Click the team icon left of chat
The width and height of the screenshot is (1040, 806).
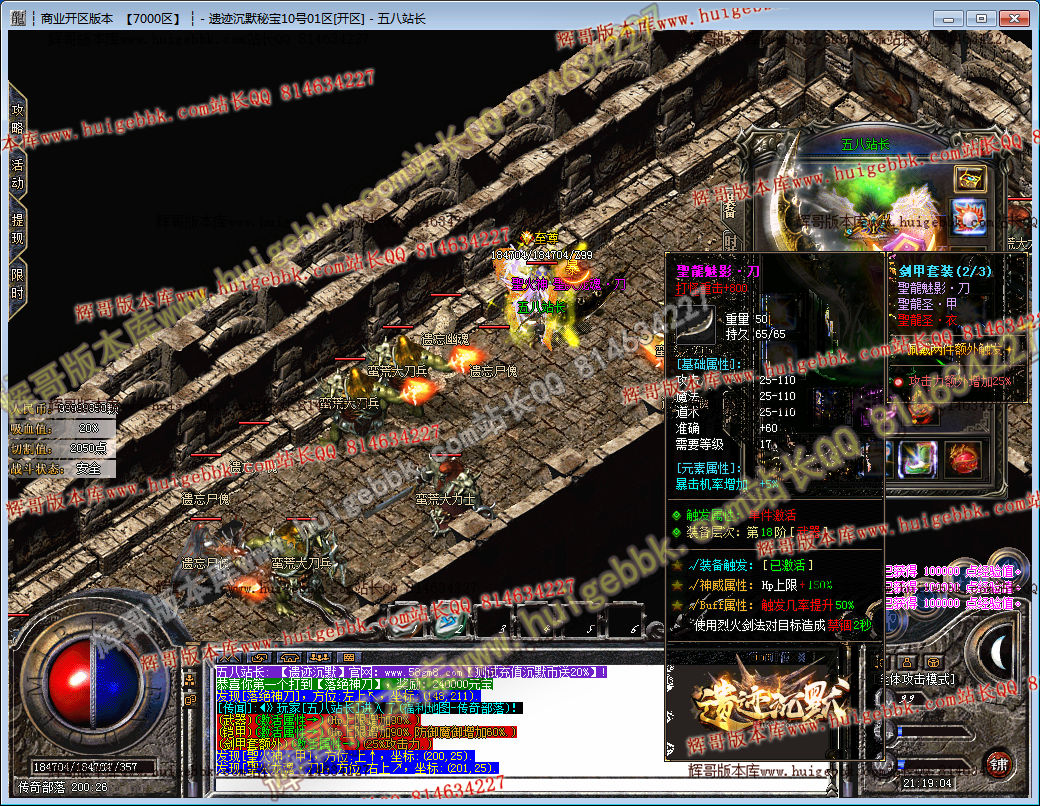point(190,680)
